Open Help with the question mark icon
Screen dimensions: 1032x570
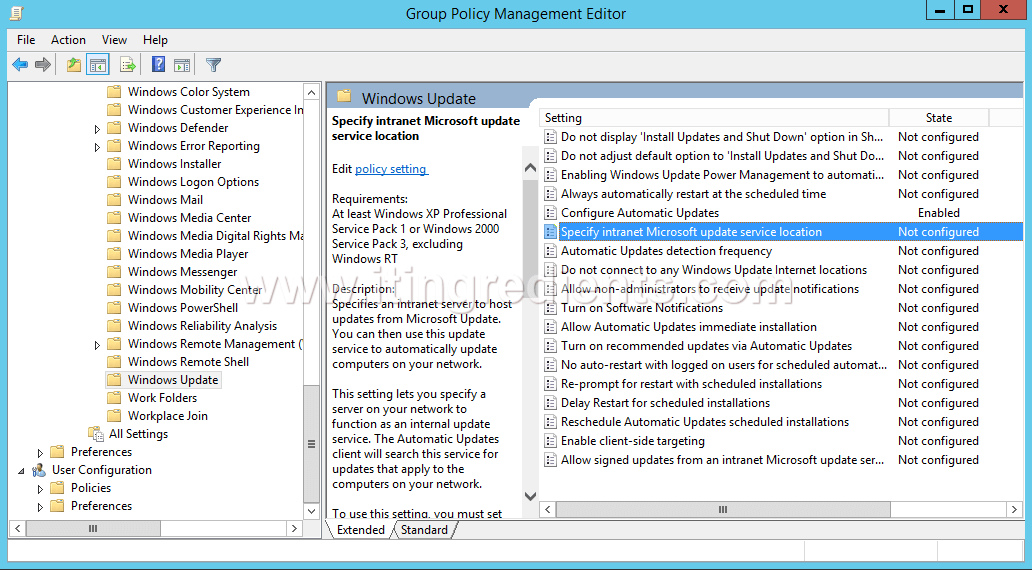click(158, 65)
